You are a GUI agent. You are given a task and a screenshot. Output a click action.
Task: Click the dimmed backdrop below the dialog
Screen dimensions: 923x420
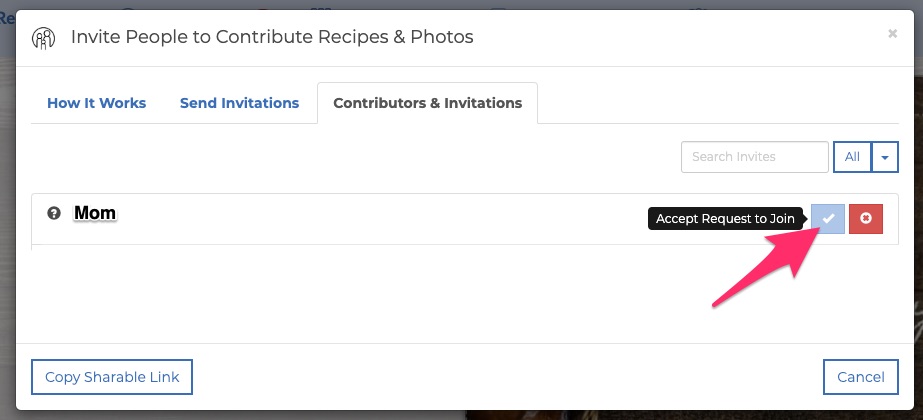pyautogui.click(x=462, y=415)
